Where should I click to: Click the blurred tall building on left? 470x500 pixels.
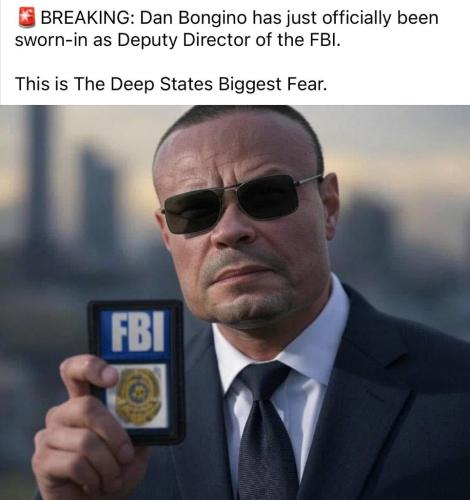click(38, 183)
